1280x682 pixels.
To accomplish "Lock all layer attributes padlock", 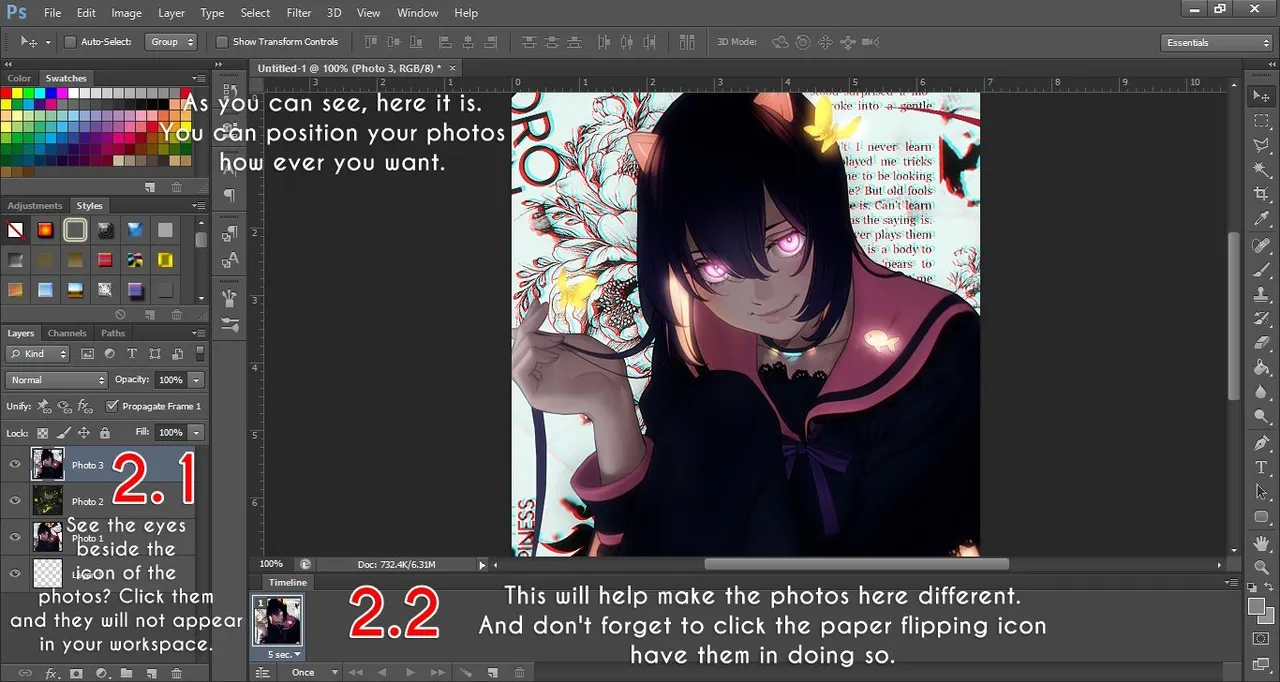I will click(105, 433).
